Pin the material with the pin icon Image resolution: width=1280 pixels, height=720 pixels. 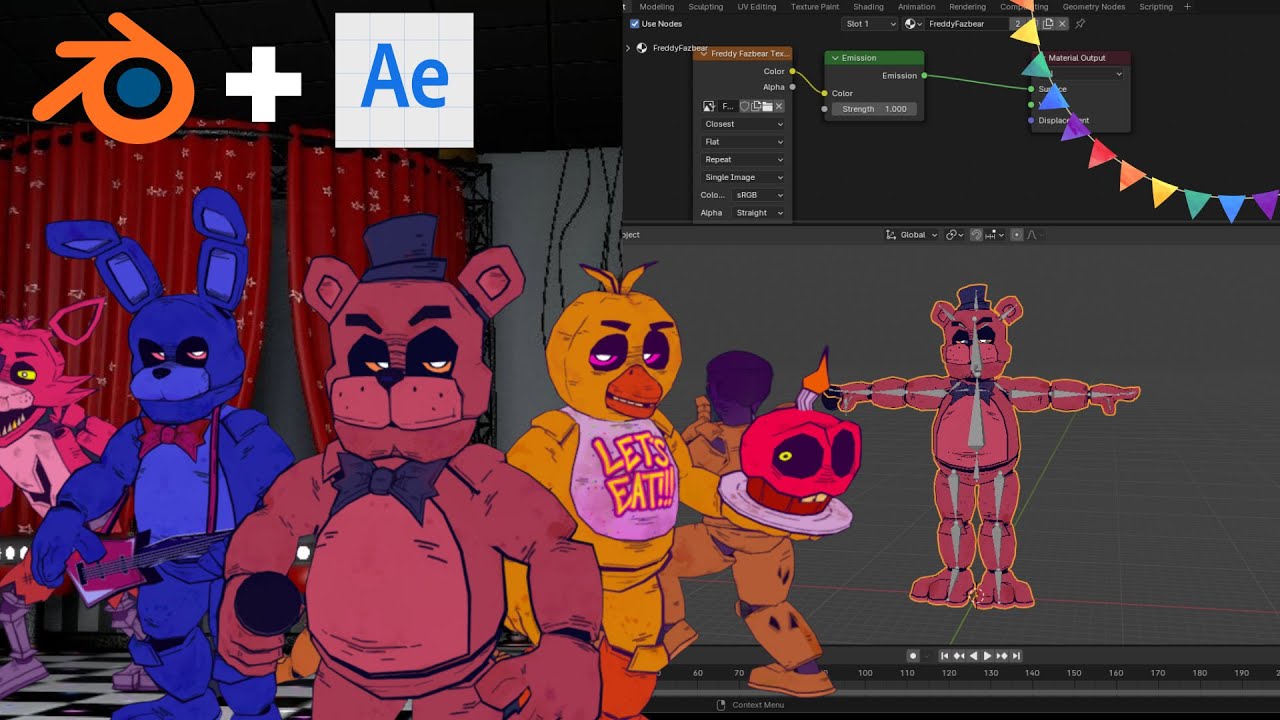pyautogui.click(x=1080, y=24)
